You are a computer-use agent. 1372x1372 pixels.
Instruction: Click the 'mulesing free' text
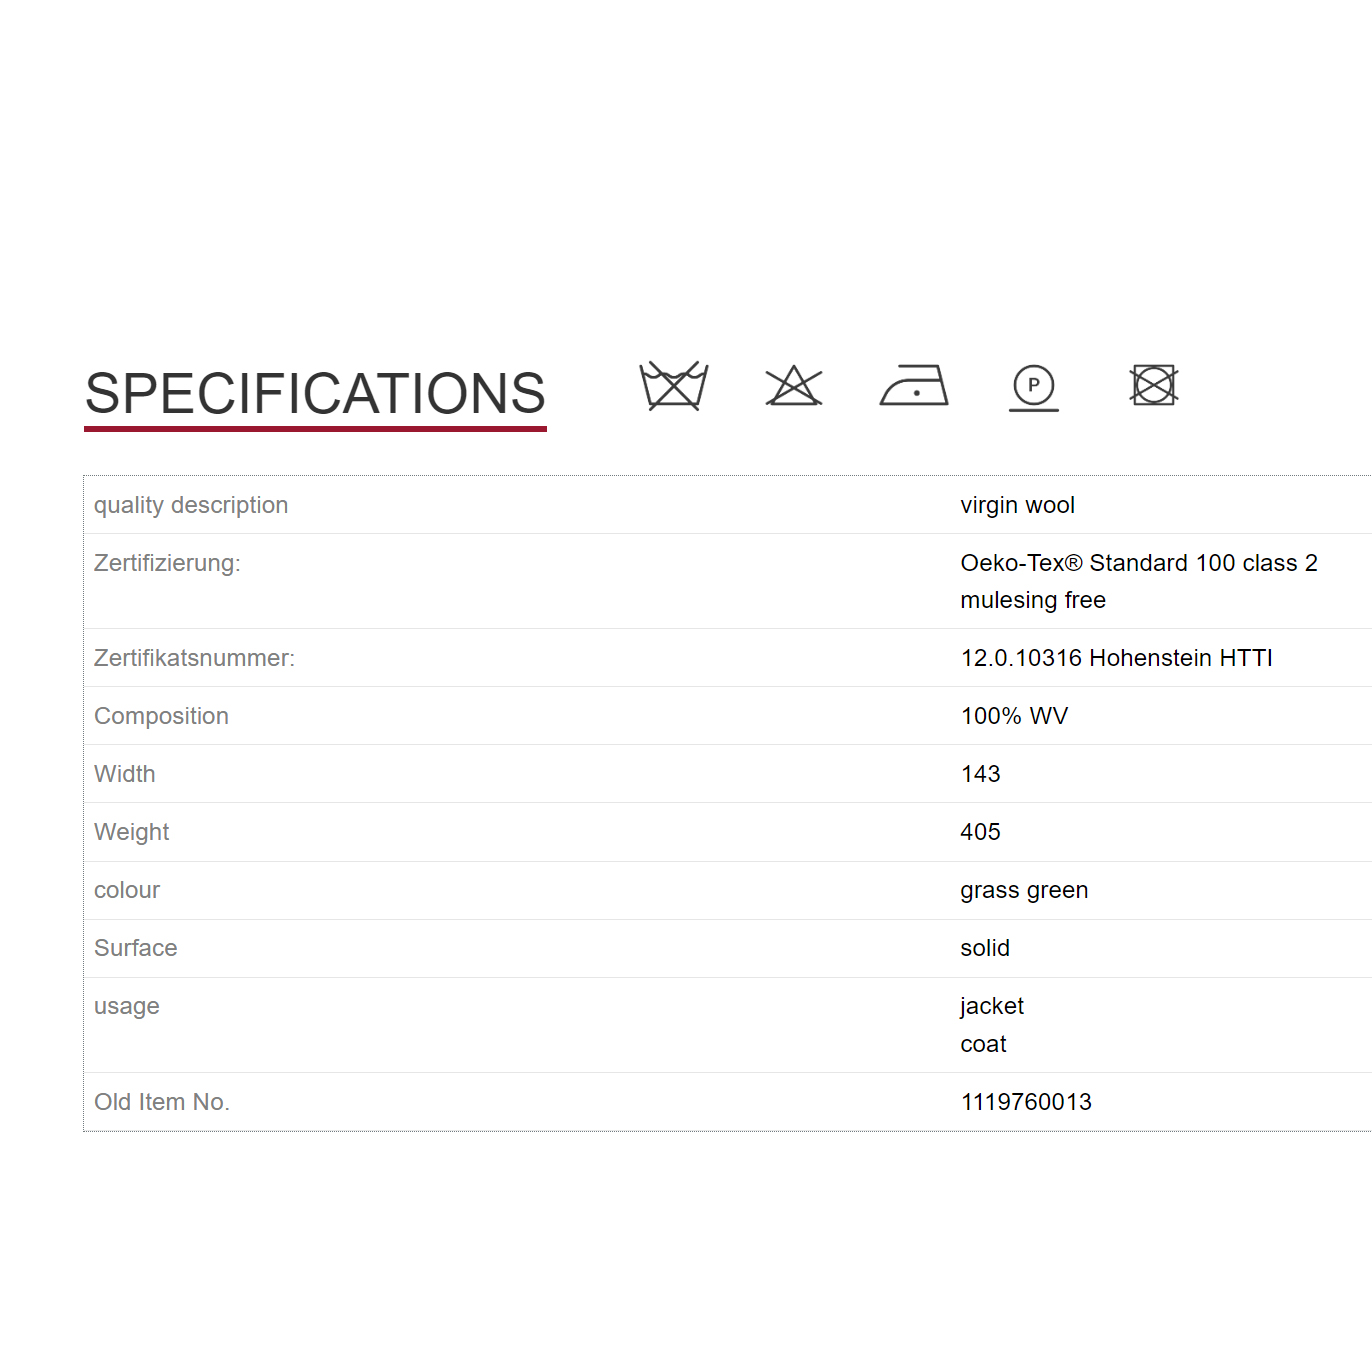point(1033,600)
